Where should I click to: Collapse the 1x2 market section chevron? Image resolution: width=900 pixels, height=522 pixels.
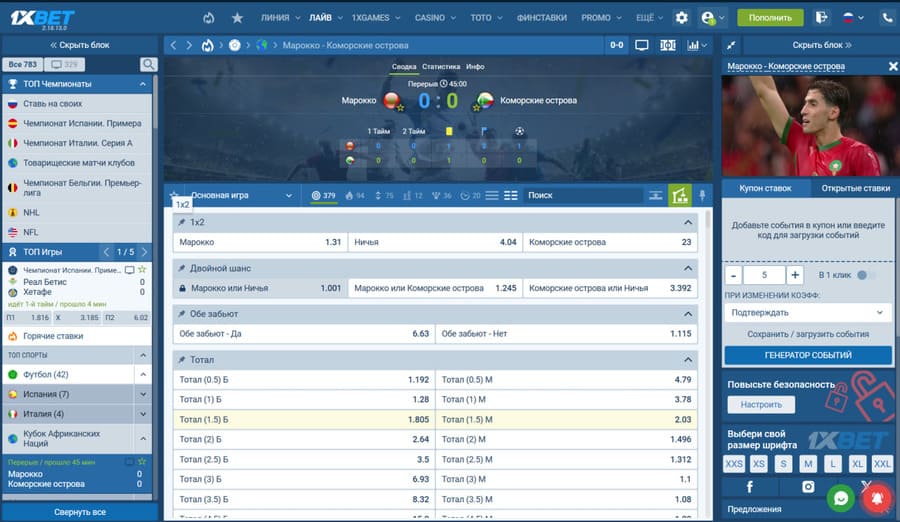pyautogui.click(x=688, y=222)
